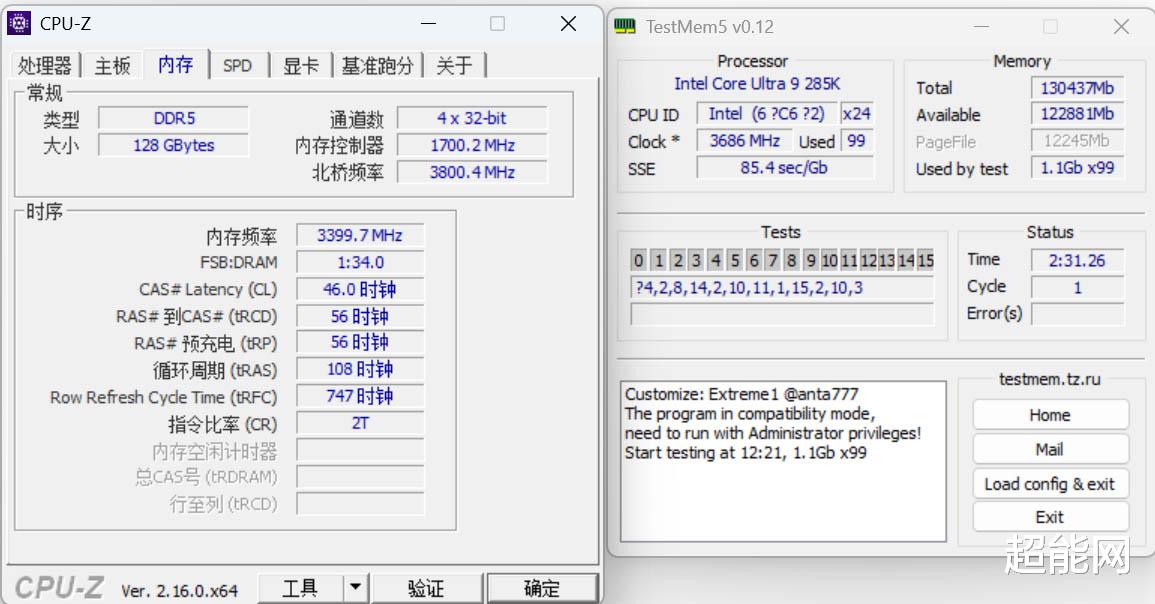1155x604 pixels.
Task: Click the Home button in TestMem5
Action: click(x=1050, y=415)
